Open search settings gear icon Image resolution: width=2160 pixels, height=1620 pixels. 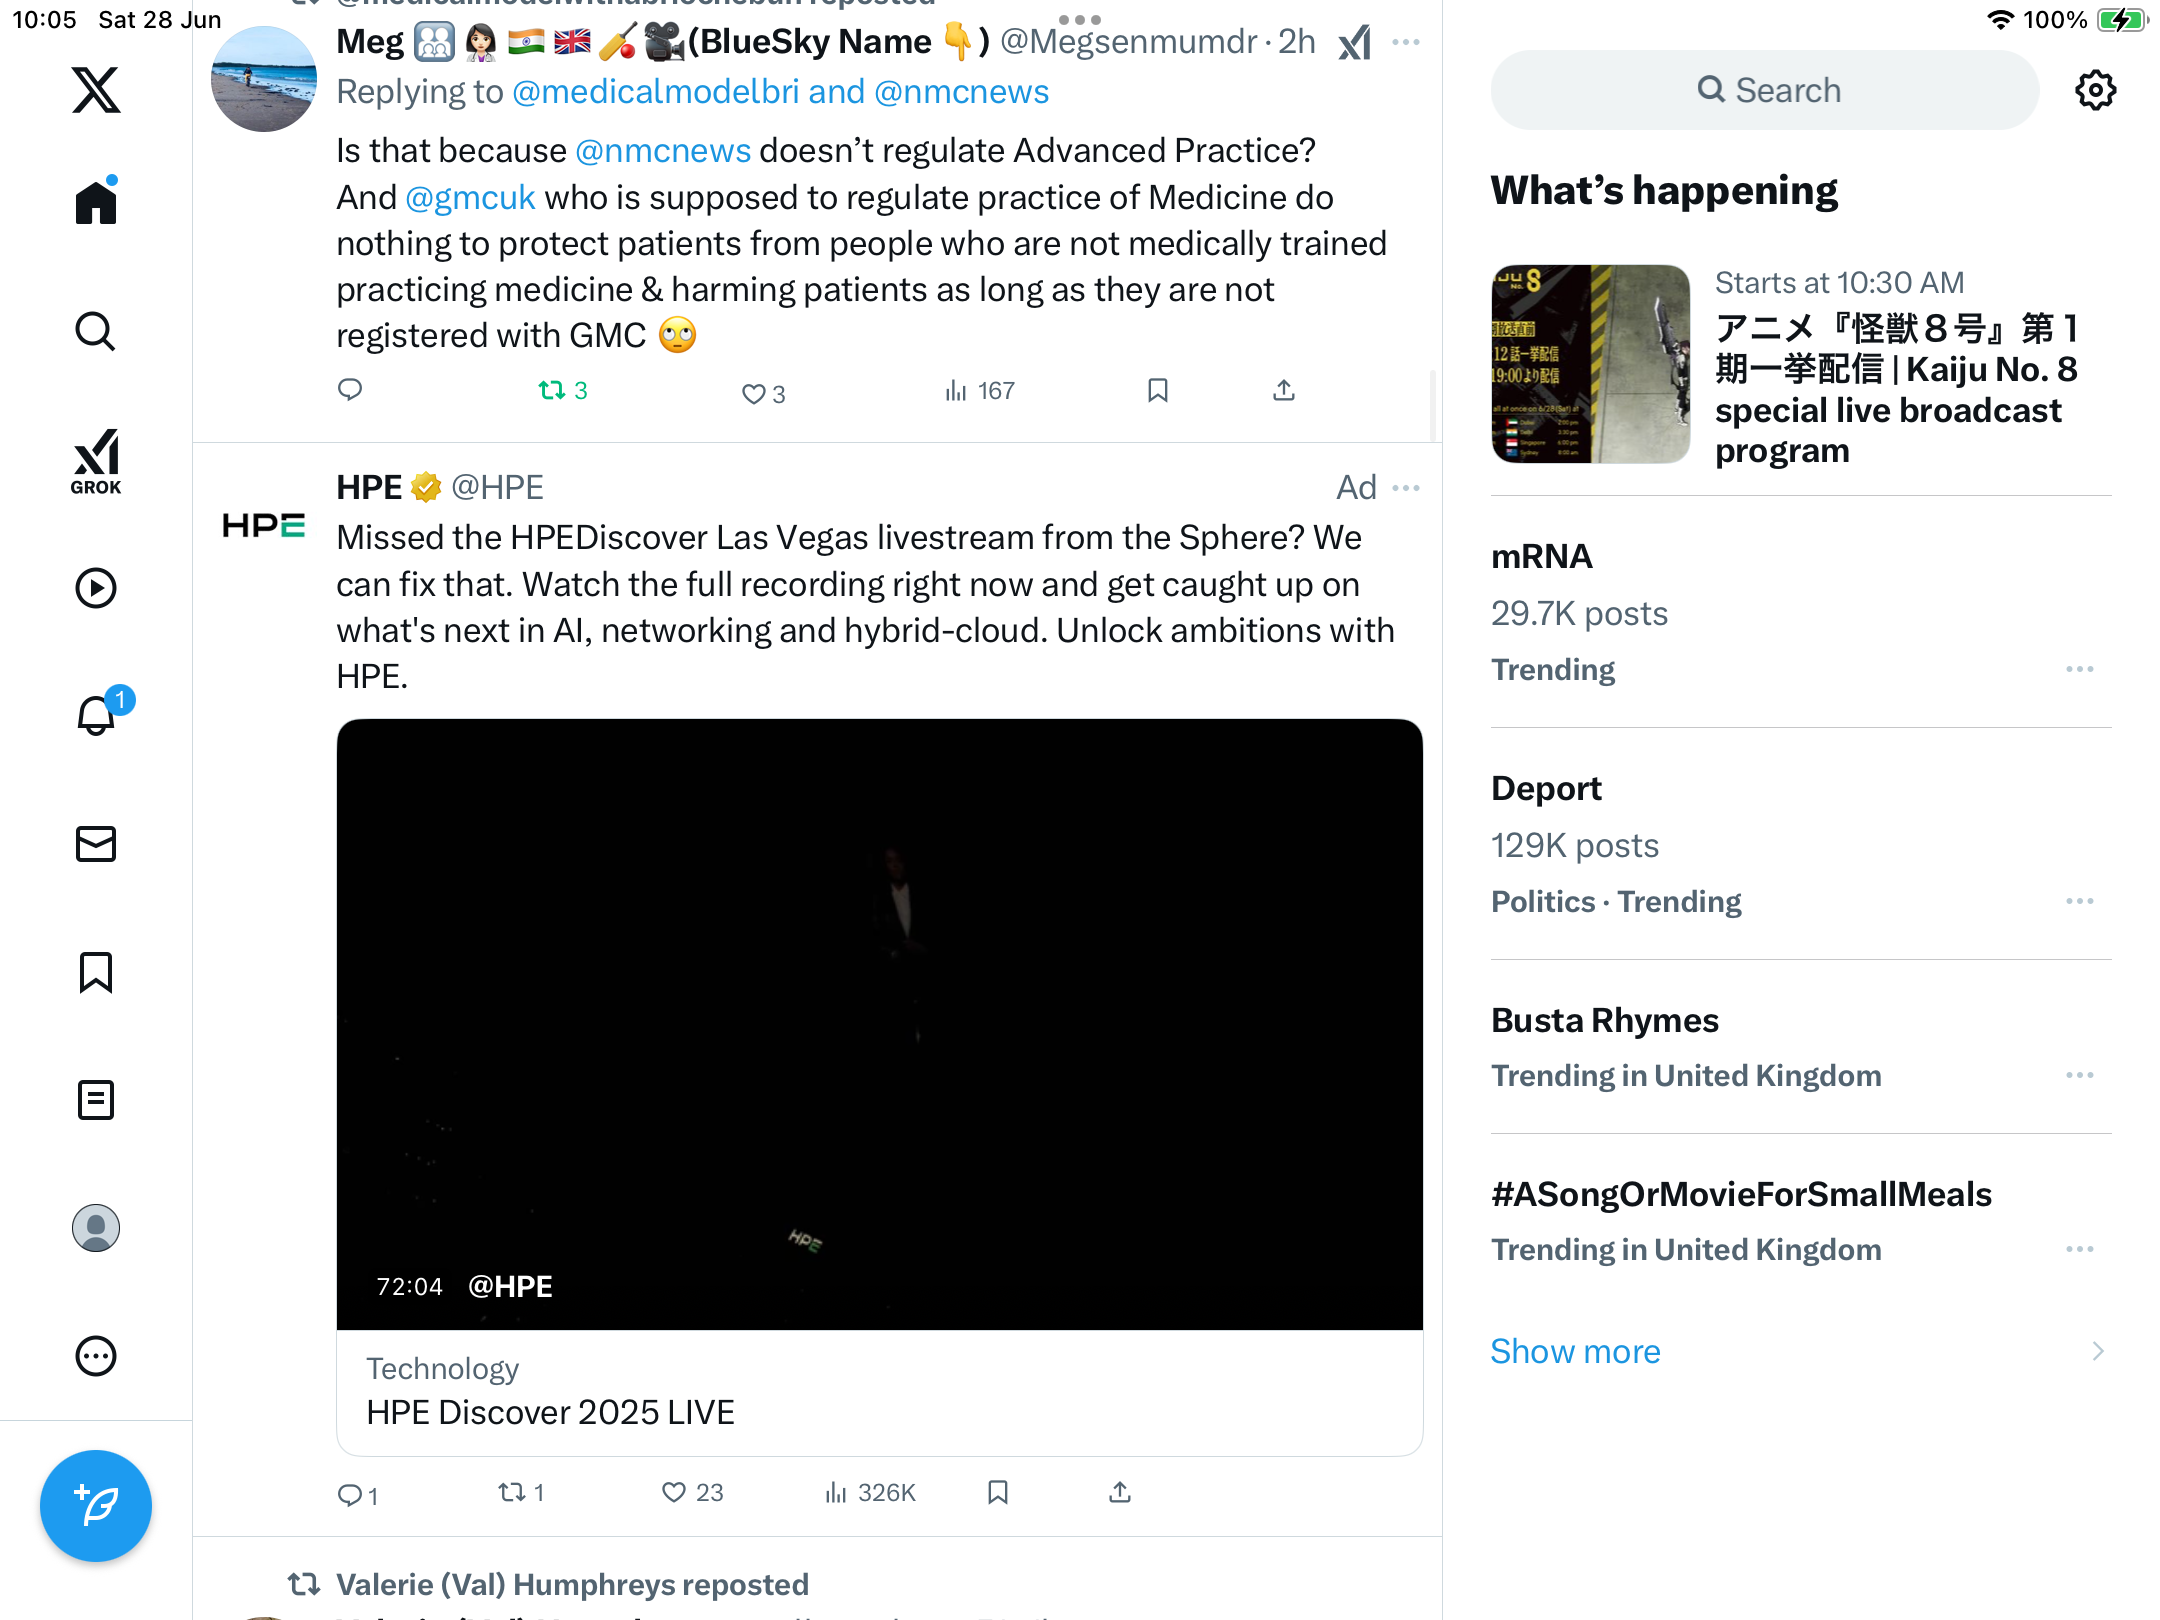[x=2095, y=90]
